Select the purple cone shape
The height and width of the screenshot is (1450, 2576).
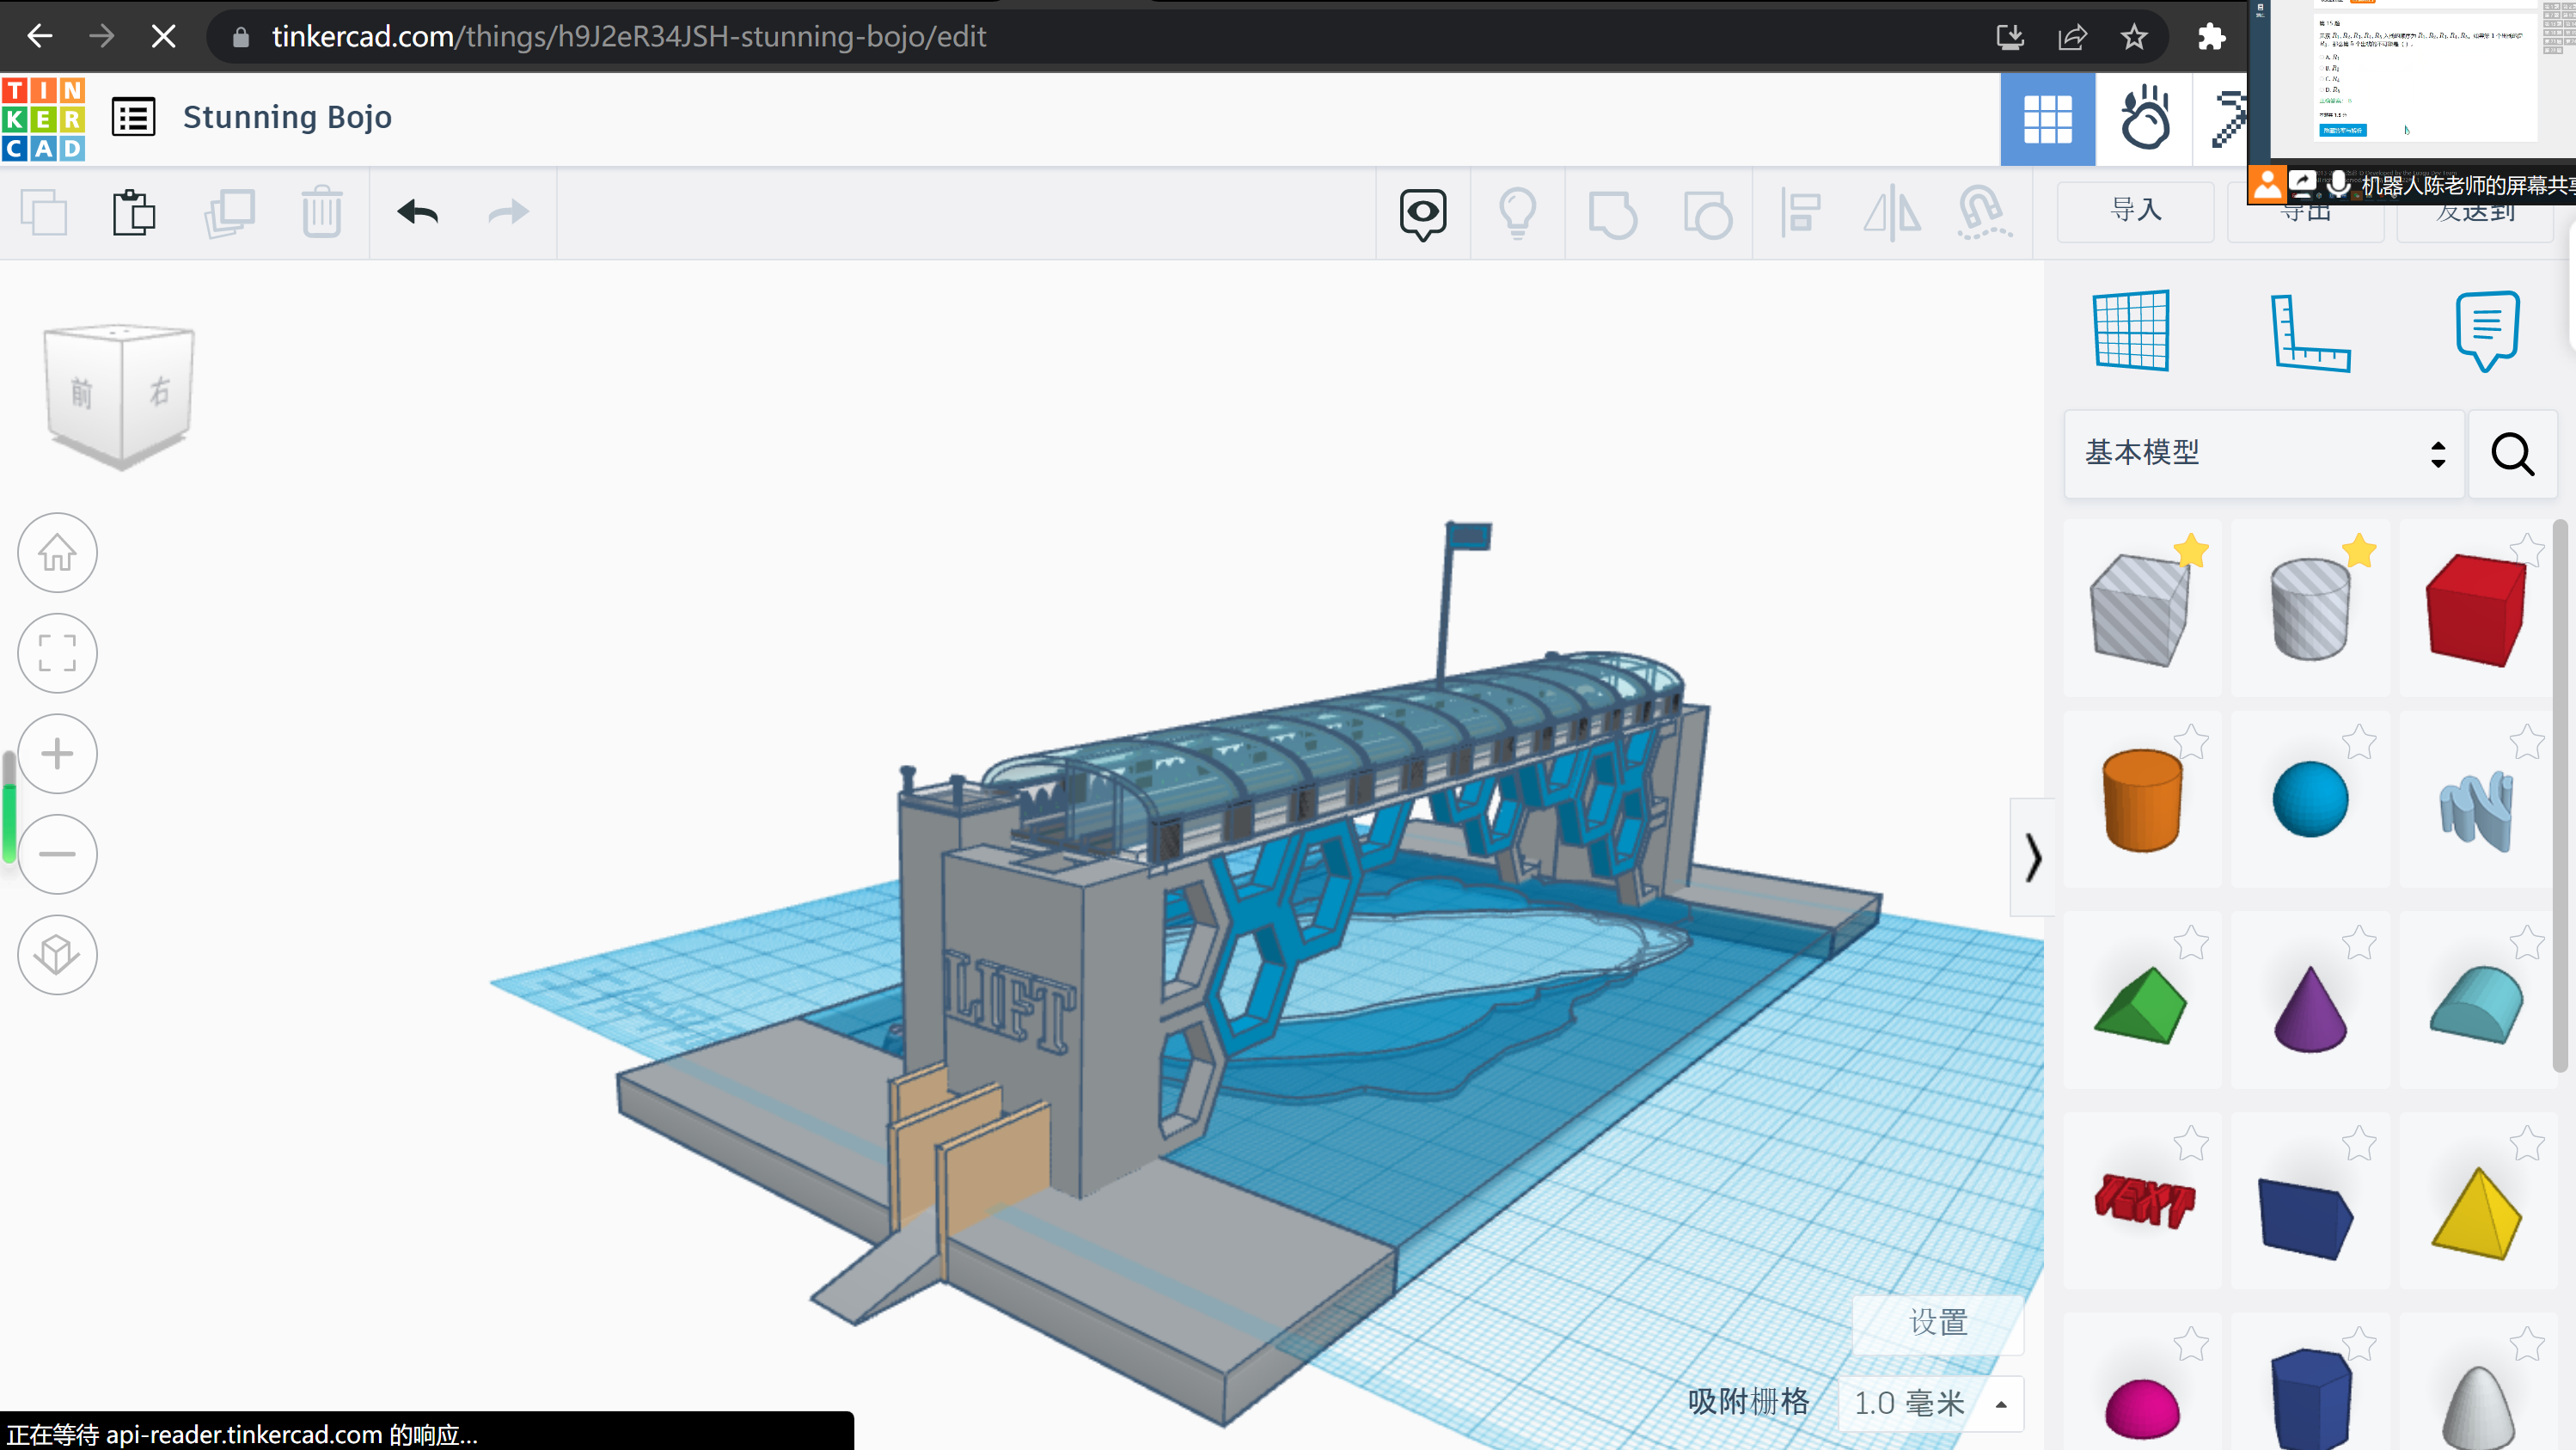tap(2310, 1008)
